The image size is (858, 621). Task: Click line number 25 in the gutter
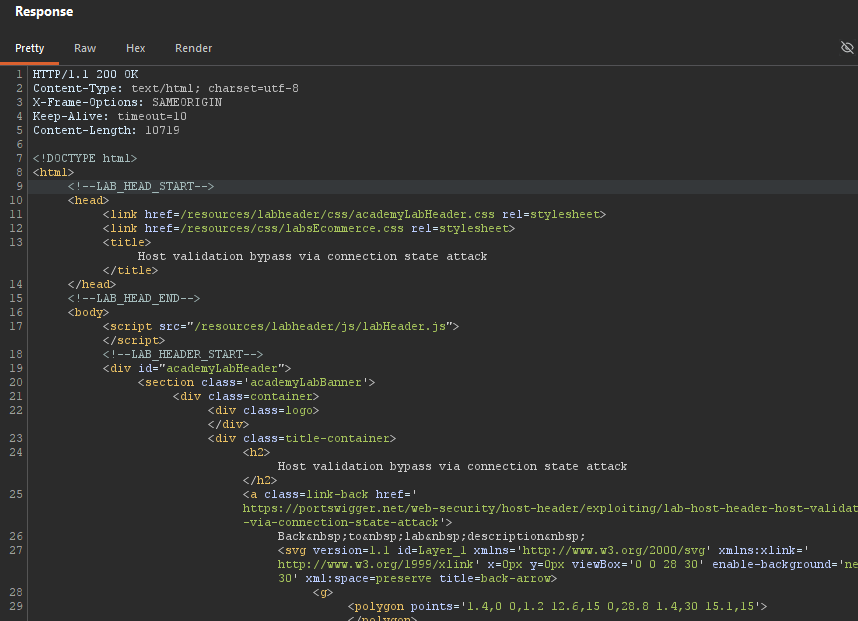point(16,494)
